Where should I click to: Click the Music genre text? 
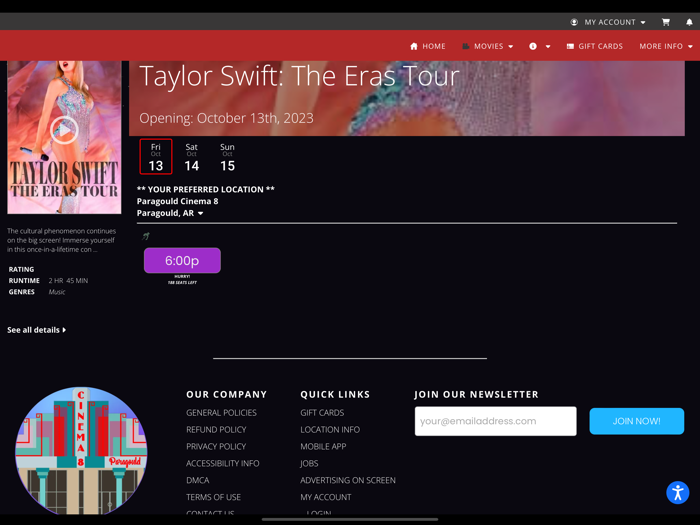coord(57,292)
